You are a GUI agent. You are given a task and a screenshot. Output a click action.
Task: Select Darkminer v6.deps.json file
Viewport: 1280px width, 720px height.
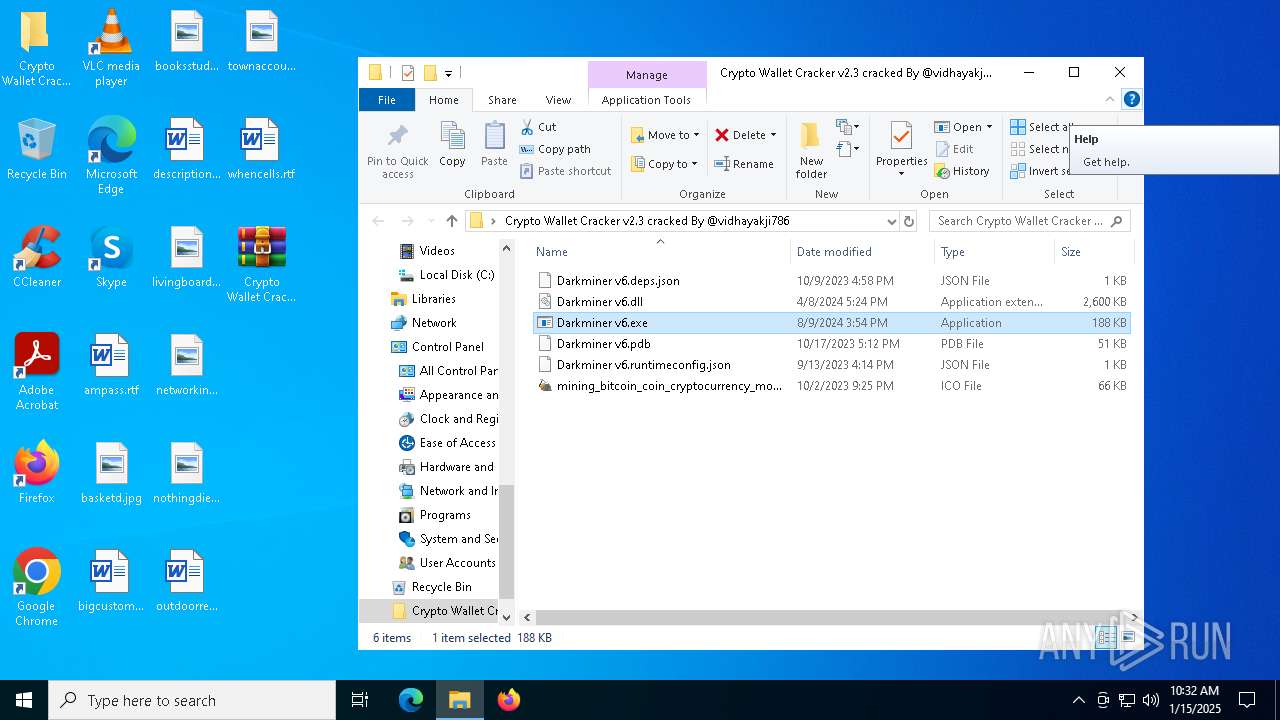(x=832, y=281)
